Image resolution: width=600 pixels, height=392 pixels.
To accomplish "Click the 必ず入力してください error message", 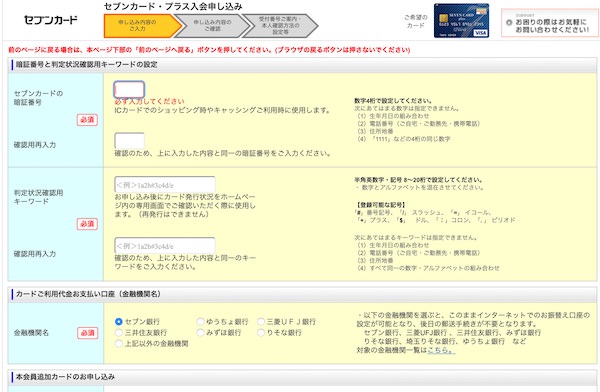I will coord(150,101).
